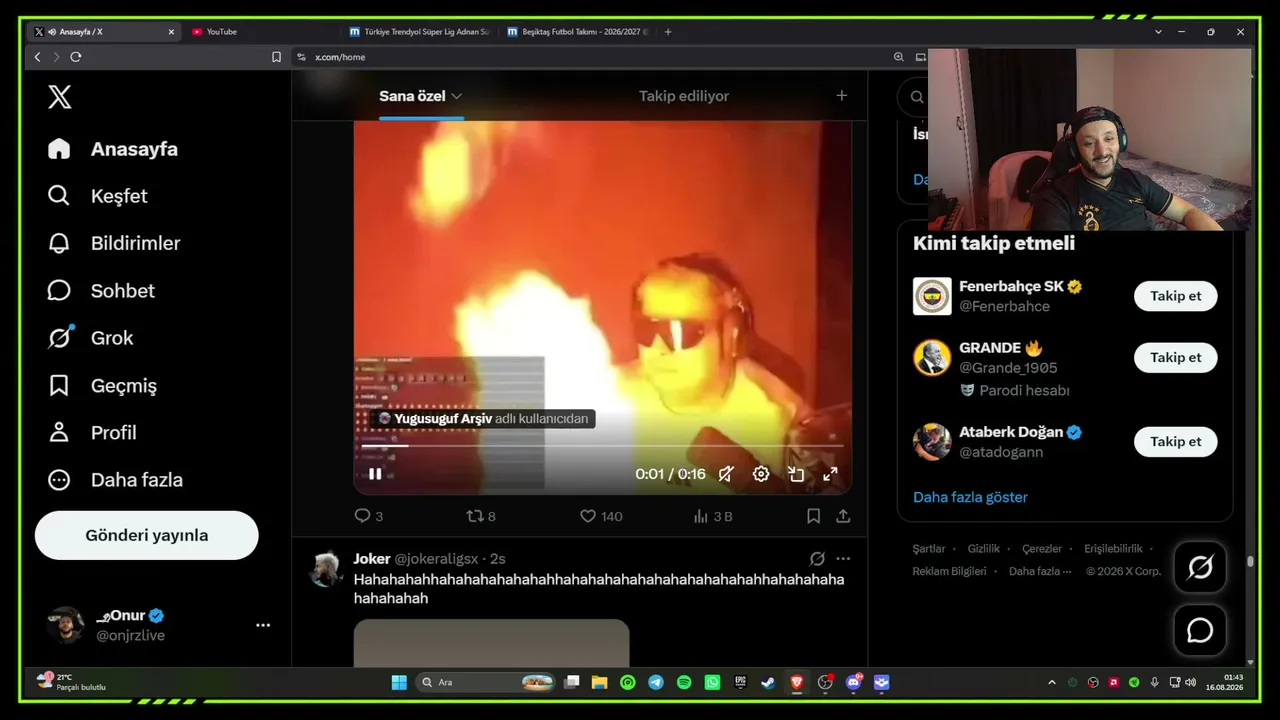This screenshot has width=1280, height=720.
Task: Click the taskbar search box
Action: 487,682
